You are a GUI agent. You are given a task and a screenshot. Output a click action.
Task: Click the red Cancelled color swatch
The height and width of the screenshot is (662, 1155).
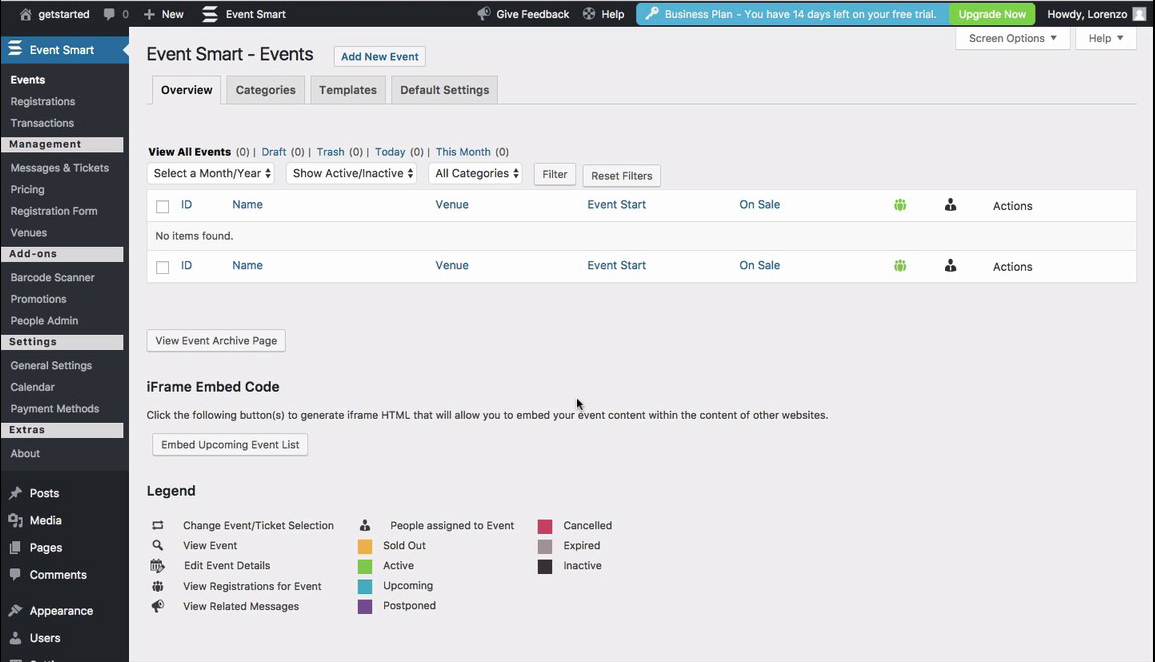coord(545,526)
